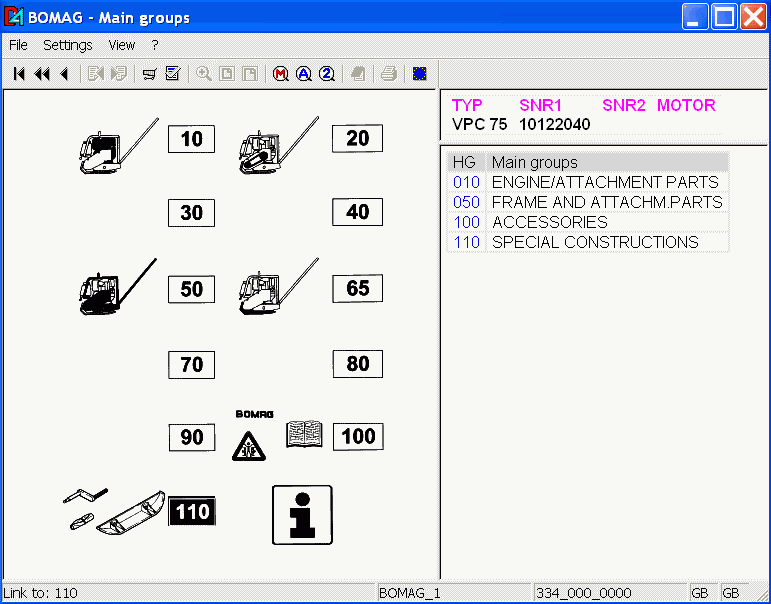
Task: Click the serial number 10122040
Action: 555,124
